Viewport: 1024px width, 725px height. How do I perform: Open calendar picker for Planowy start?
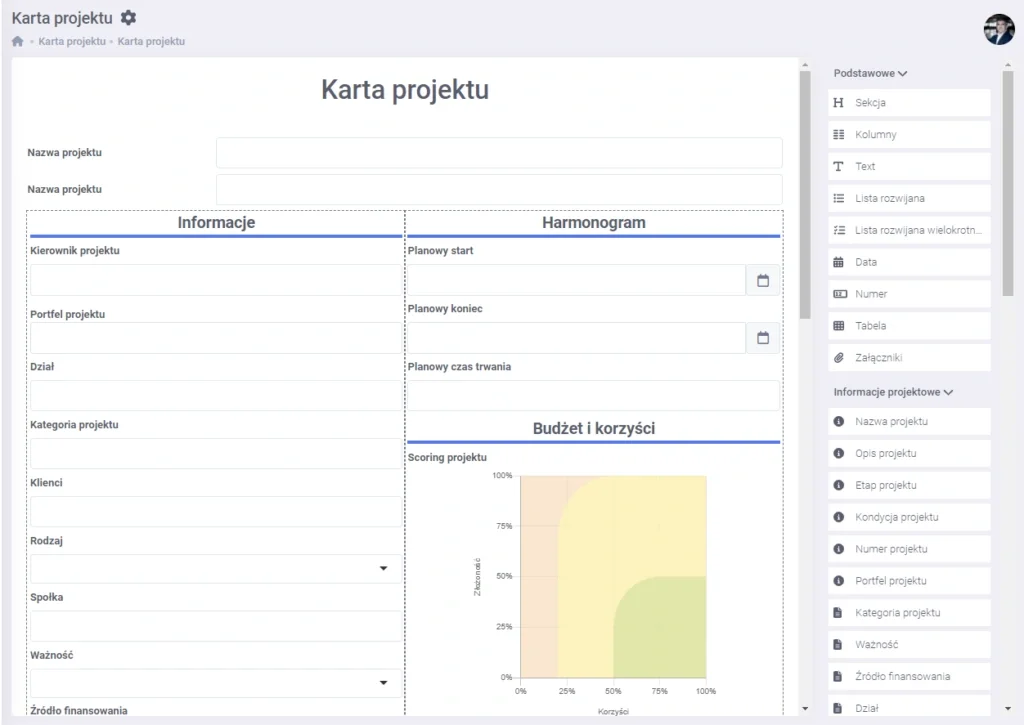point(762,281)
